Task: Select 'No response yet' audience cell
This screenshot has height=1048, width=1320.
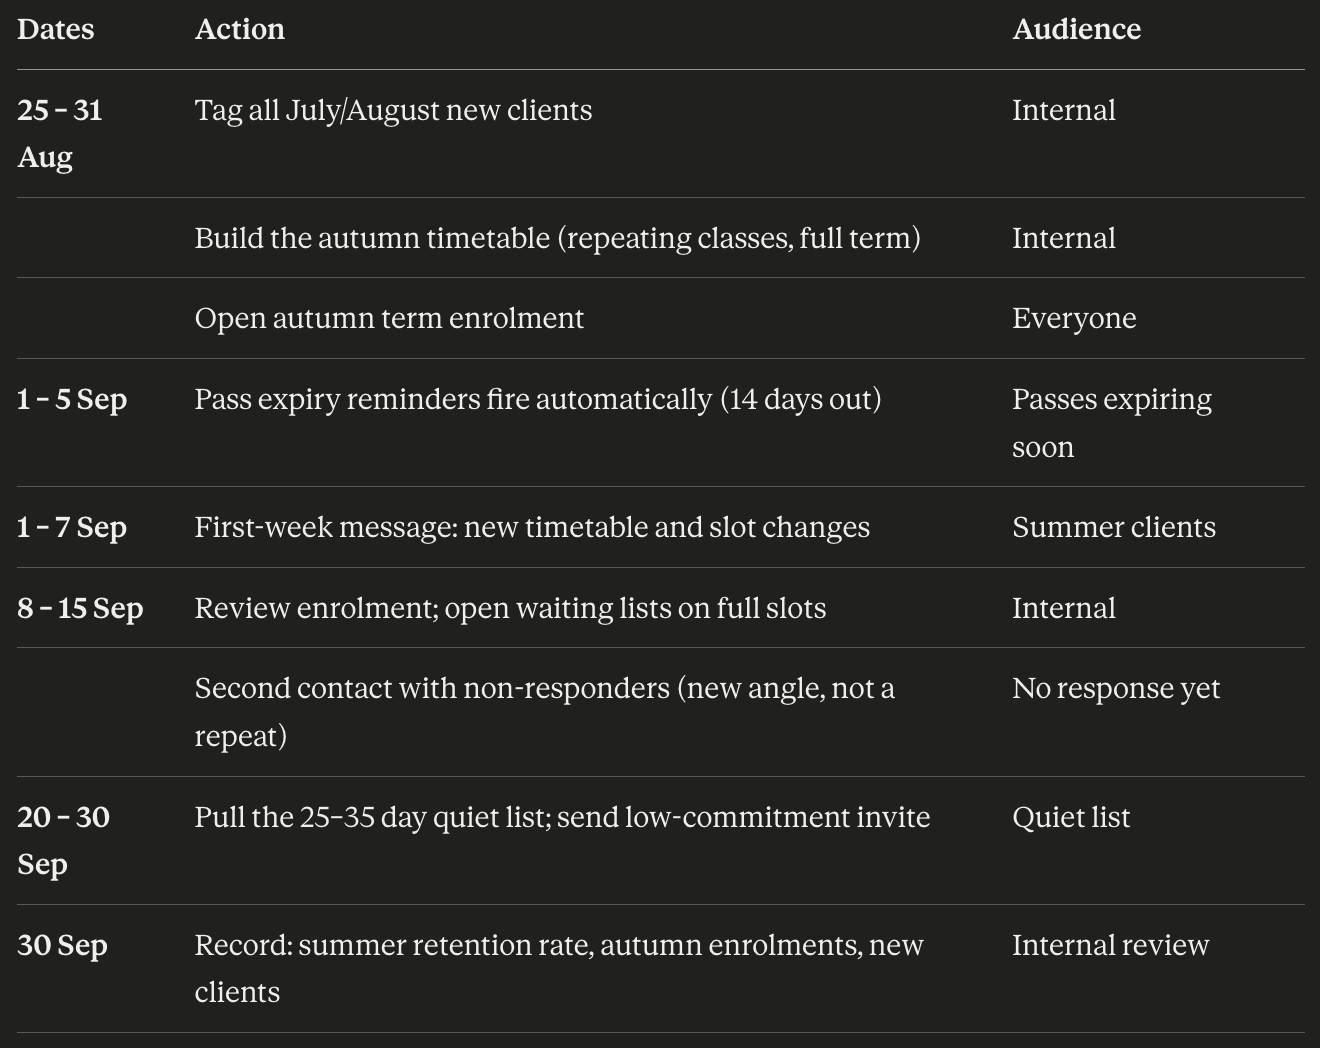Action: point(1116,688)
